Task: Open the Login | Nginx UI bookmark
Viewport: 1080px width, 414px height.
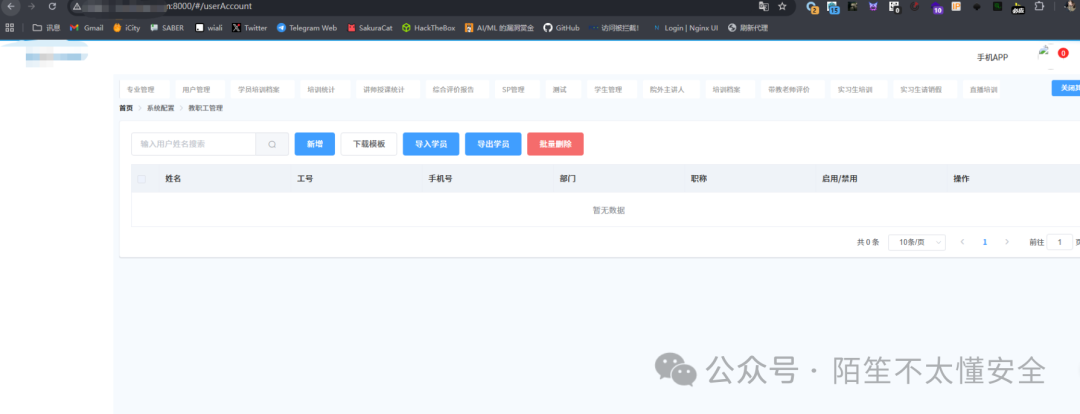Action: click(685, 28)
